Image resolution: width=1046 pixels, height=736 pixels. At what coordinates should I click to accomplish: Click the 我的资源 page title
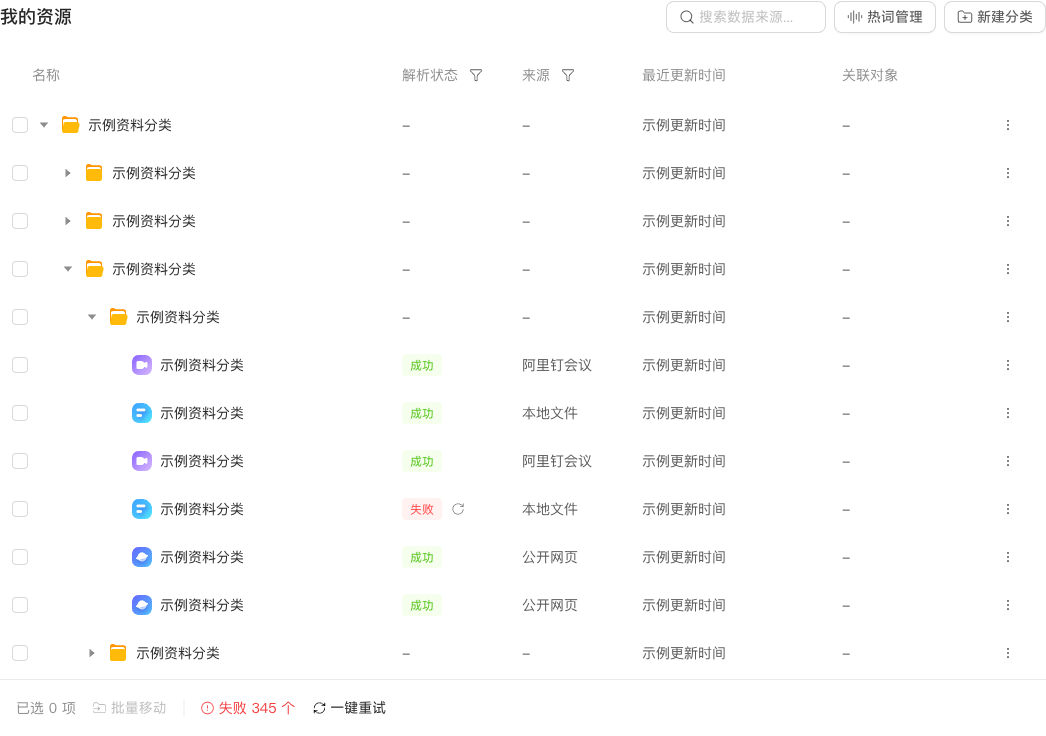tap(36, 17)
